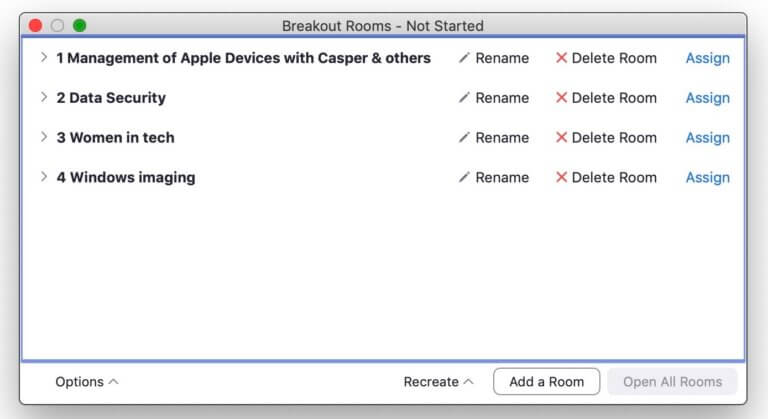The width and height of the screenshot is (768, 419).
Task: Assign participants to Windows imaging room
Action: (707, 177)
